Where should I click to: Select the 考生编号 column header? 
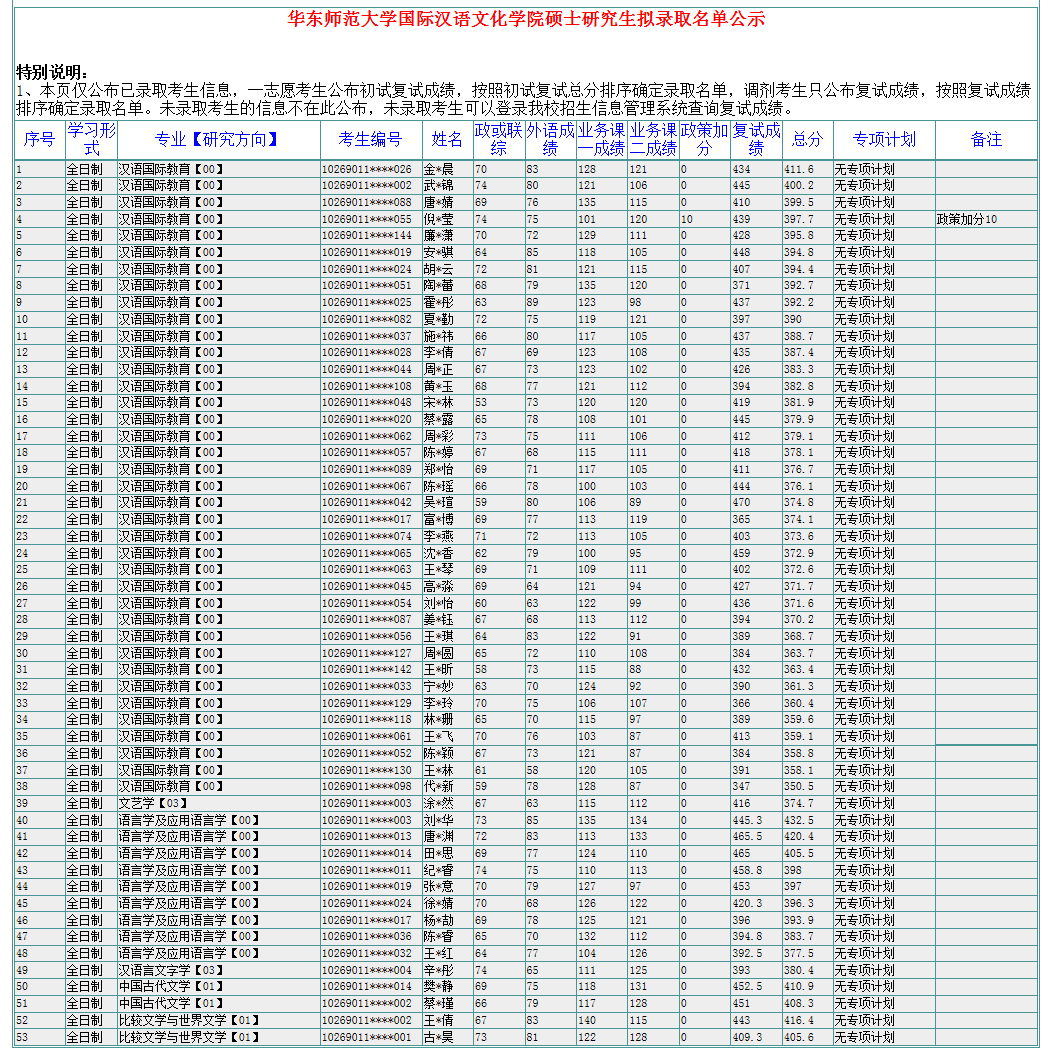370,140
